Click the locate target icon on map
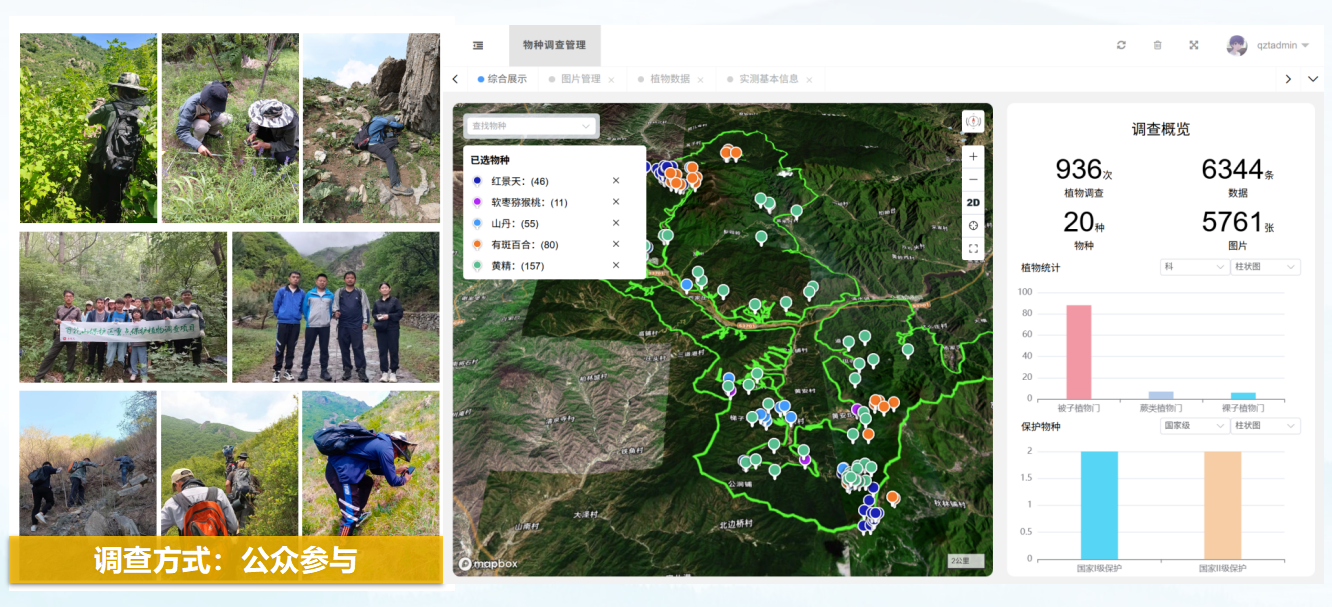This screenshot has height=607, width=1332. tap(973, 226)
